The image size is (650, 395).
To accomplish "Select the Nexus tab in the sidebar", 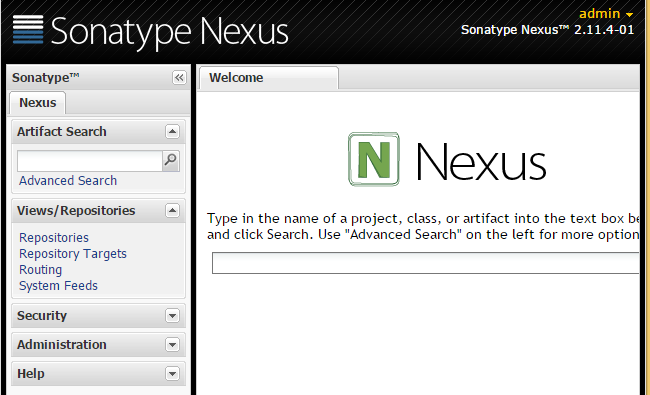I will (38, 103).
